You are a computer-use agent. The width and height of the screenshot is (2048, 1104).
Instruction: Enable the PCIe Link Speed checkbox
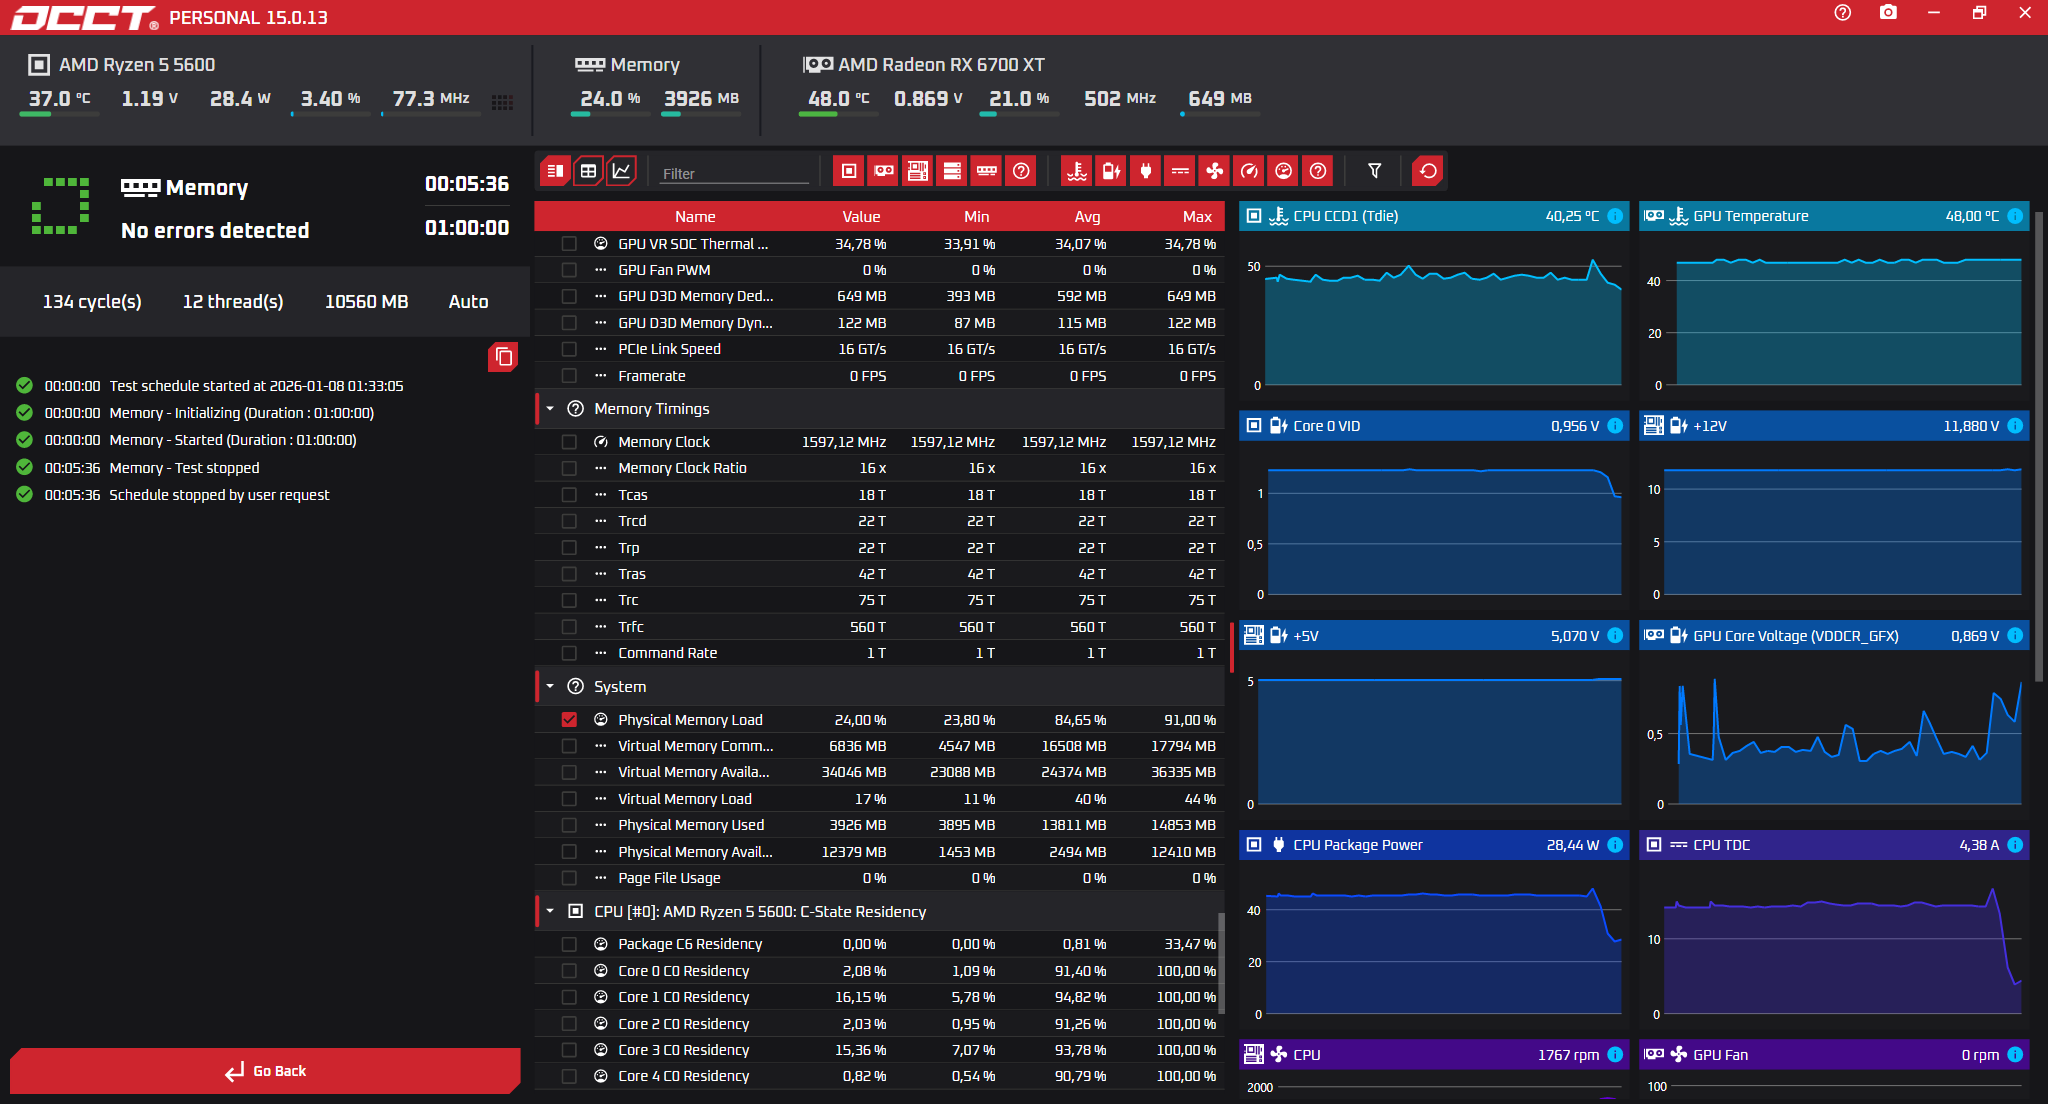pyautogui.click(x=569, y=349)
